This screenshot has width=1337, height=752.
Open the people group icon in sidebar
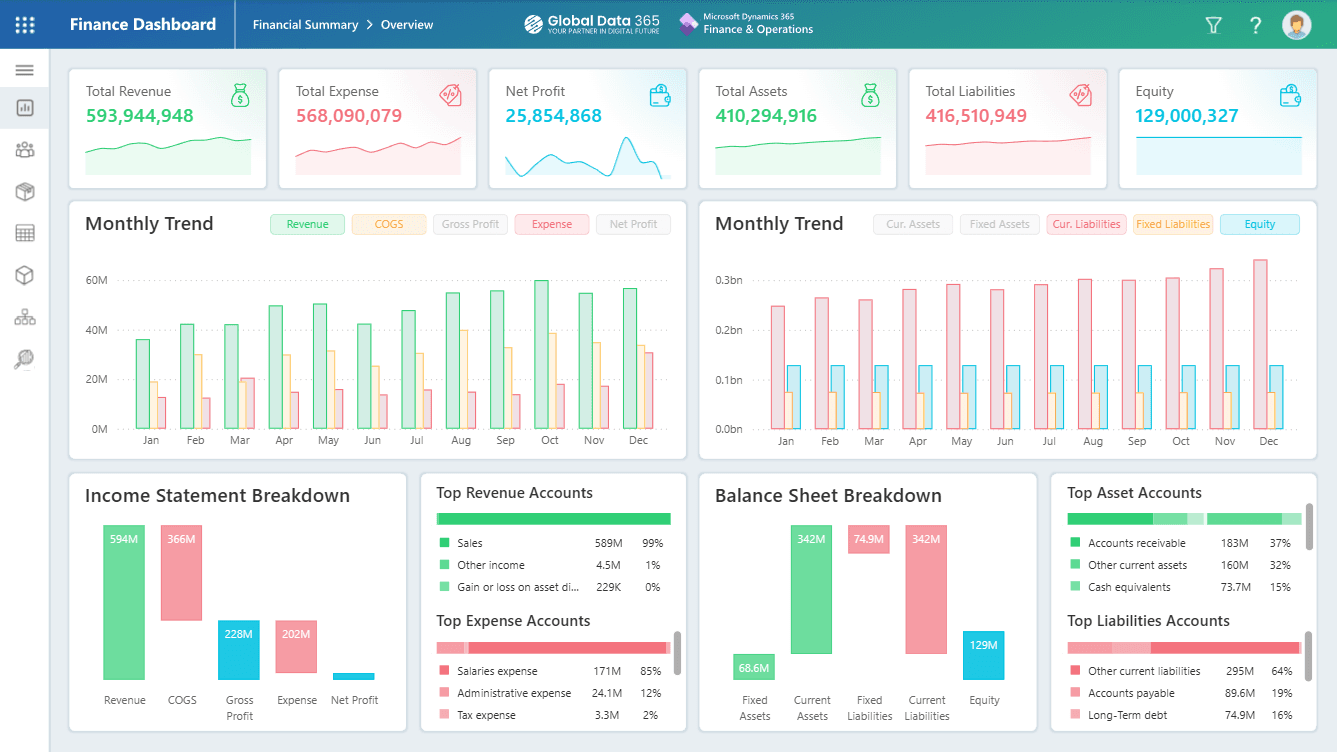tap(25, 150)
